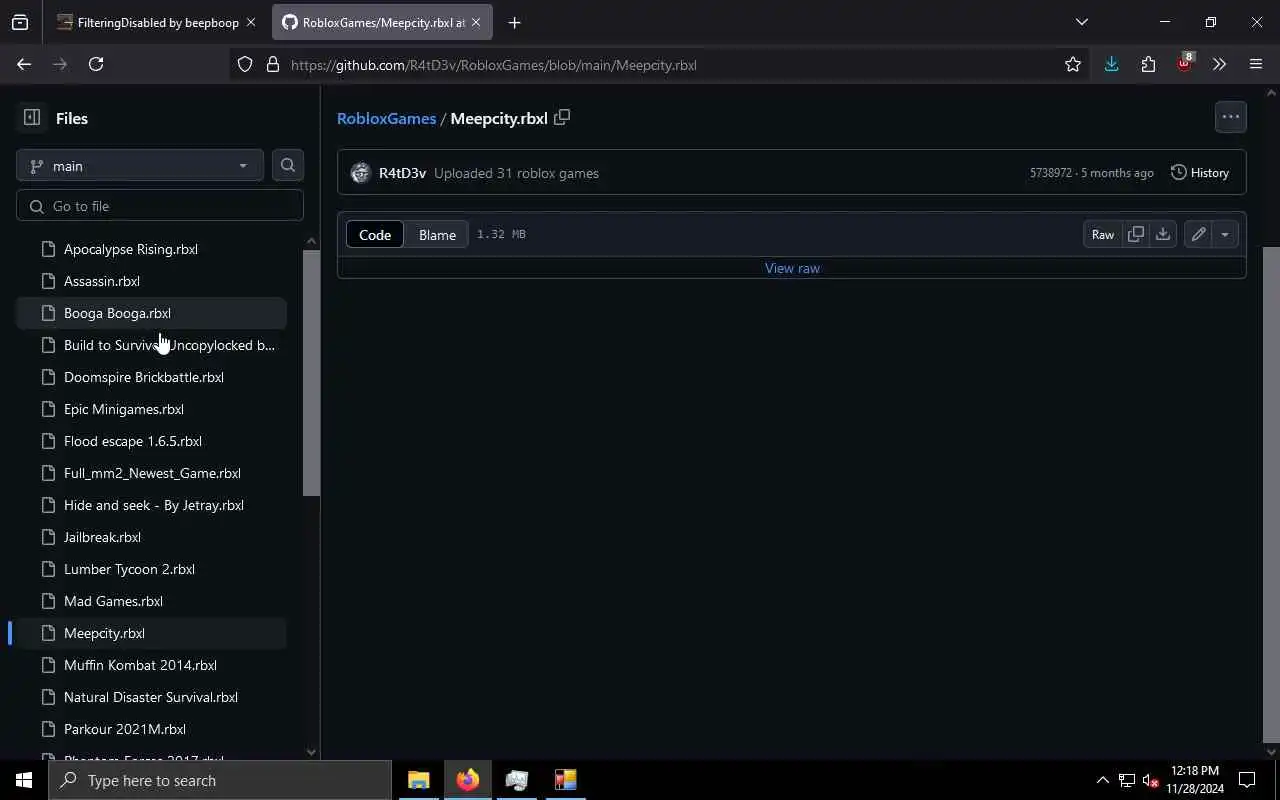The image size is (1280, 800).
Task: Download raw file icon
Action: tap(1162, 234)
